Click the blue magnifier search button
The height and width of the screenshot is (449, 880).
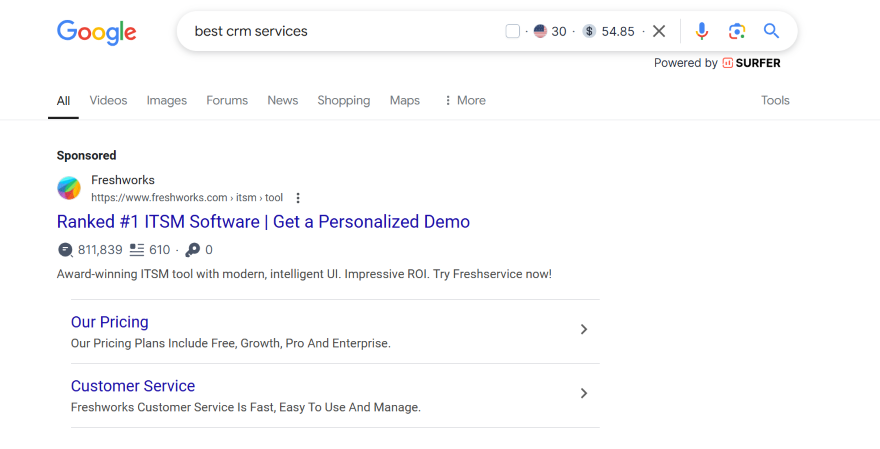(771, 31)
